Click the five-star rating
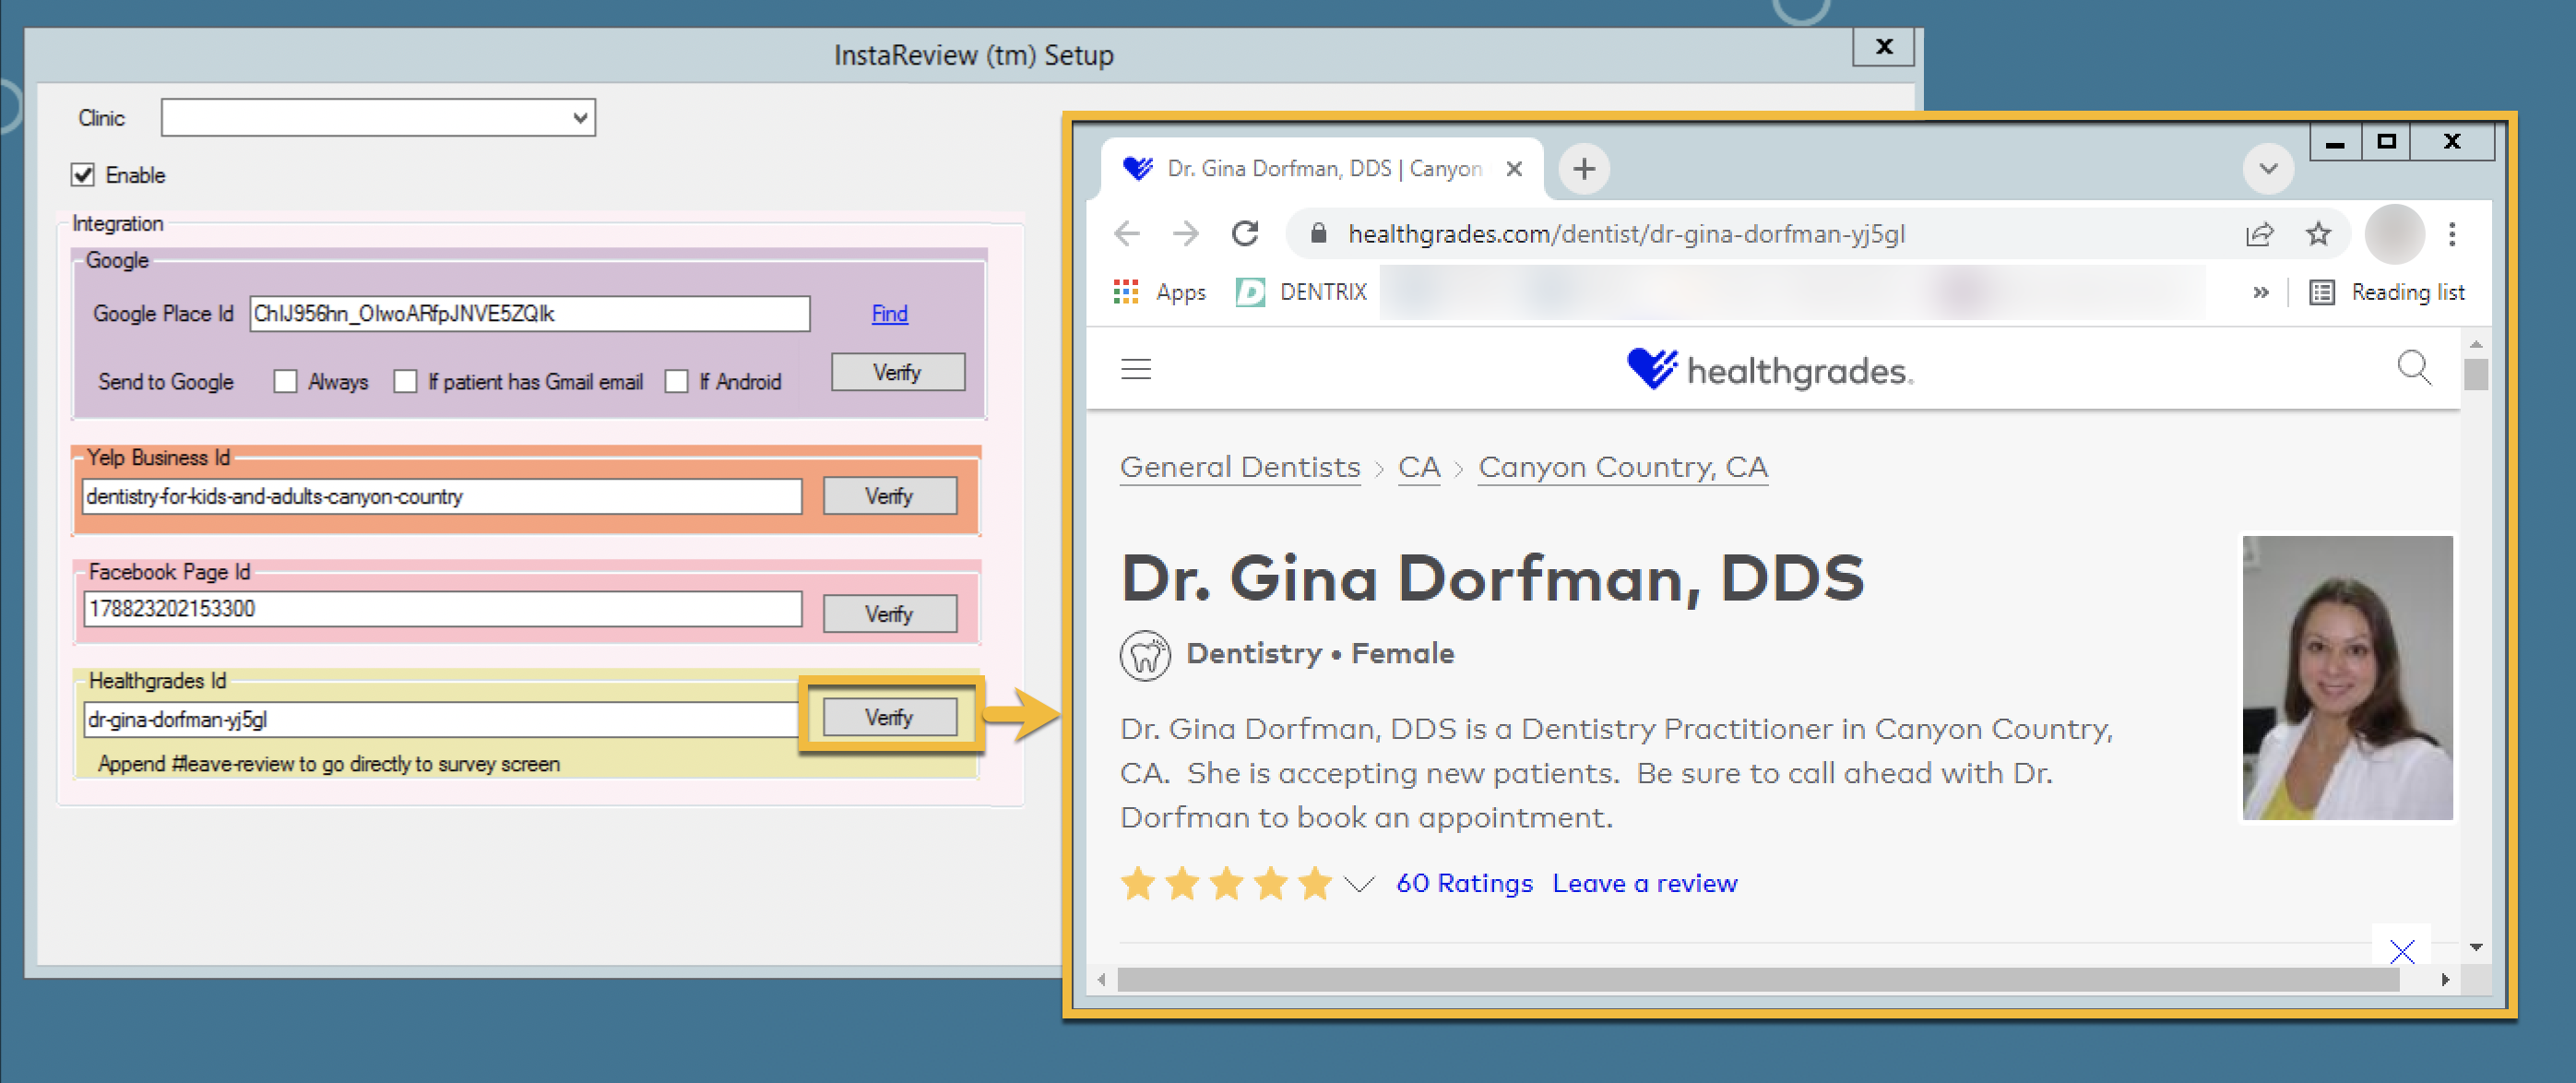 pyautogui.click(x=1226, y=884)
